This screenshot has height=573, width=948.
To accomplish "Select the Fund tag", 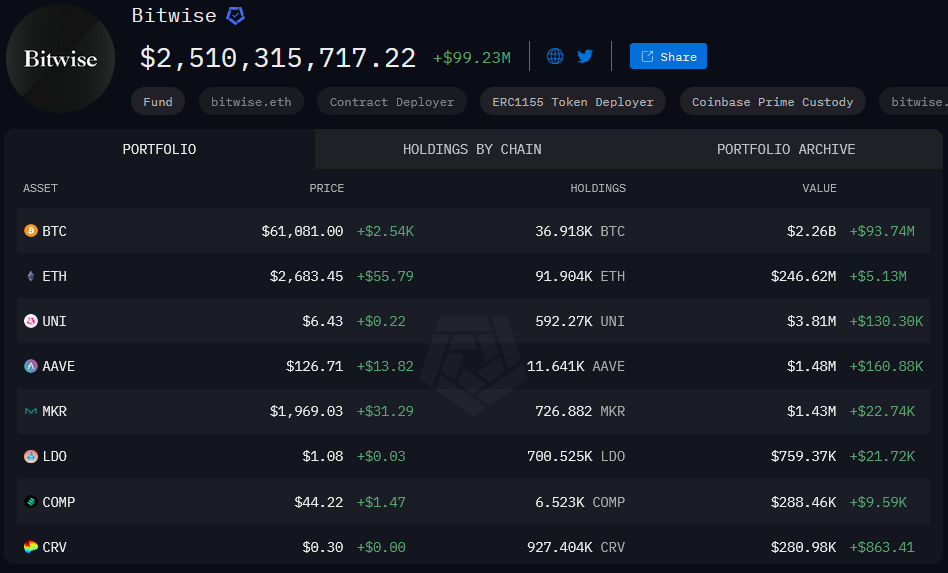I will pyautogui.click(x=158, y=102).
